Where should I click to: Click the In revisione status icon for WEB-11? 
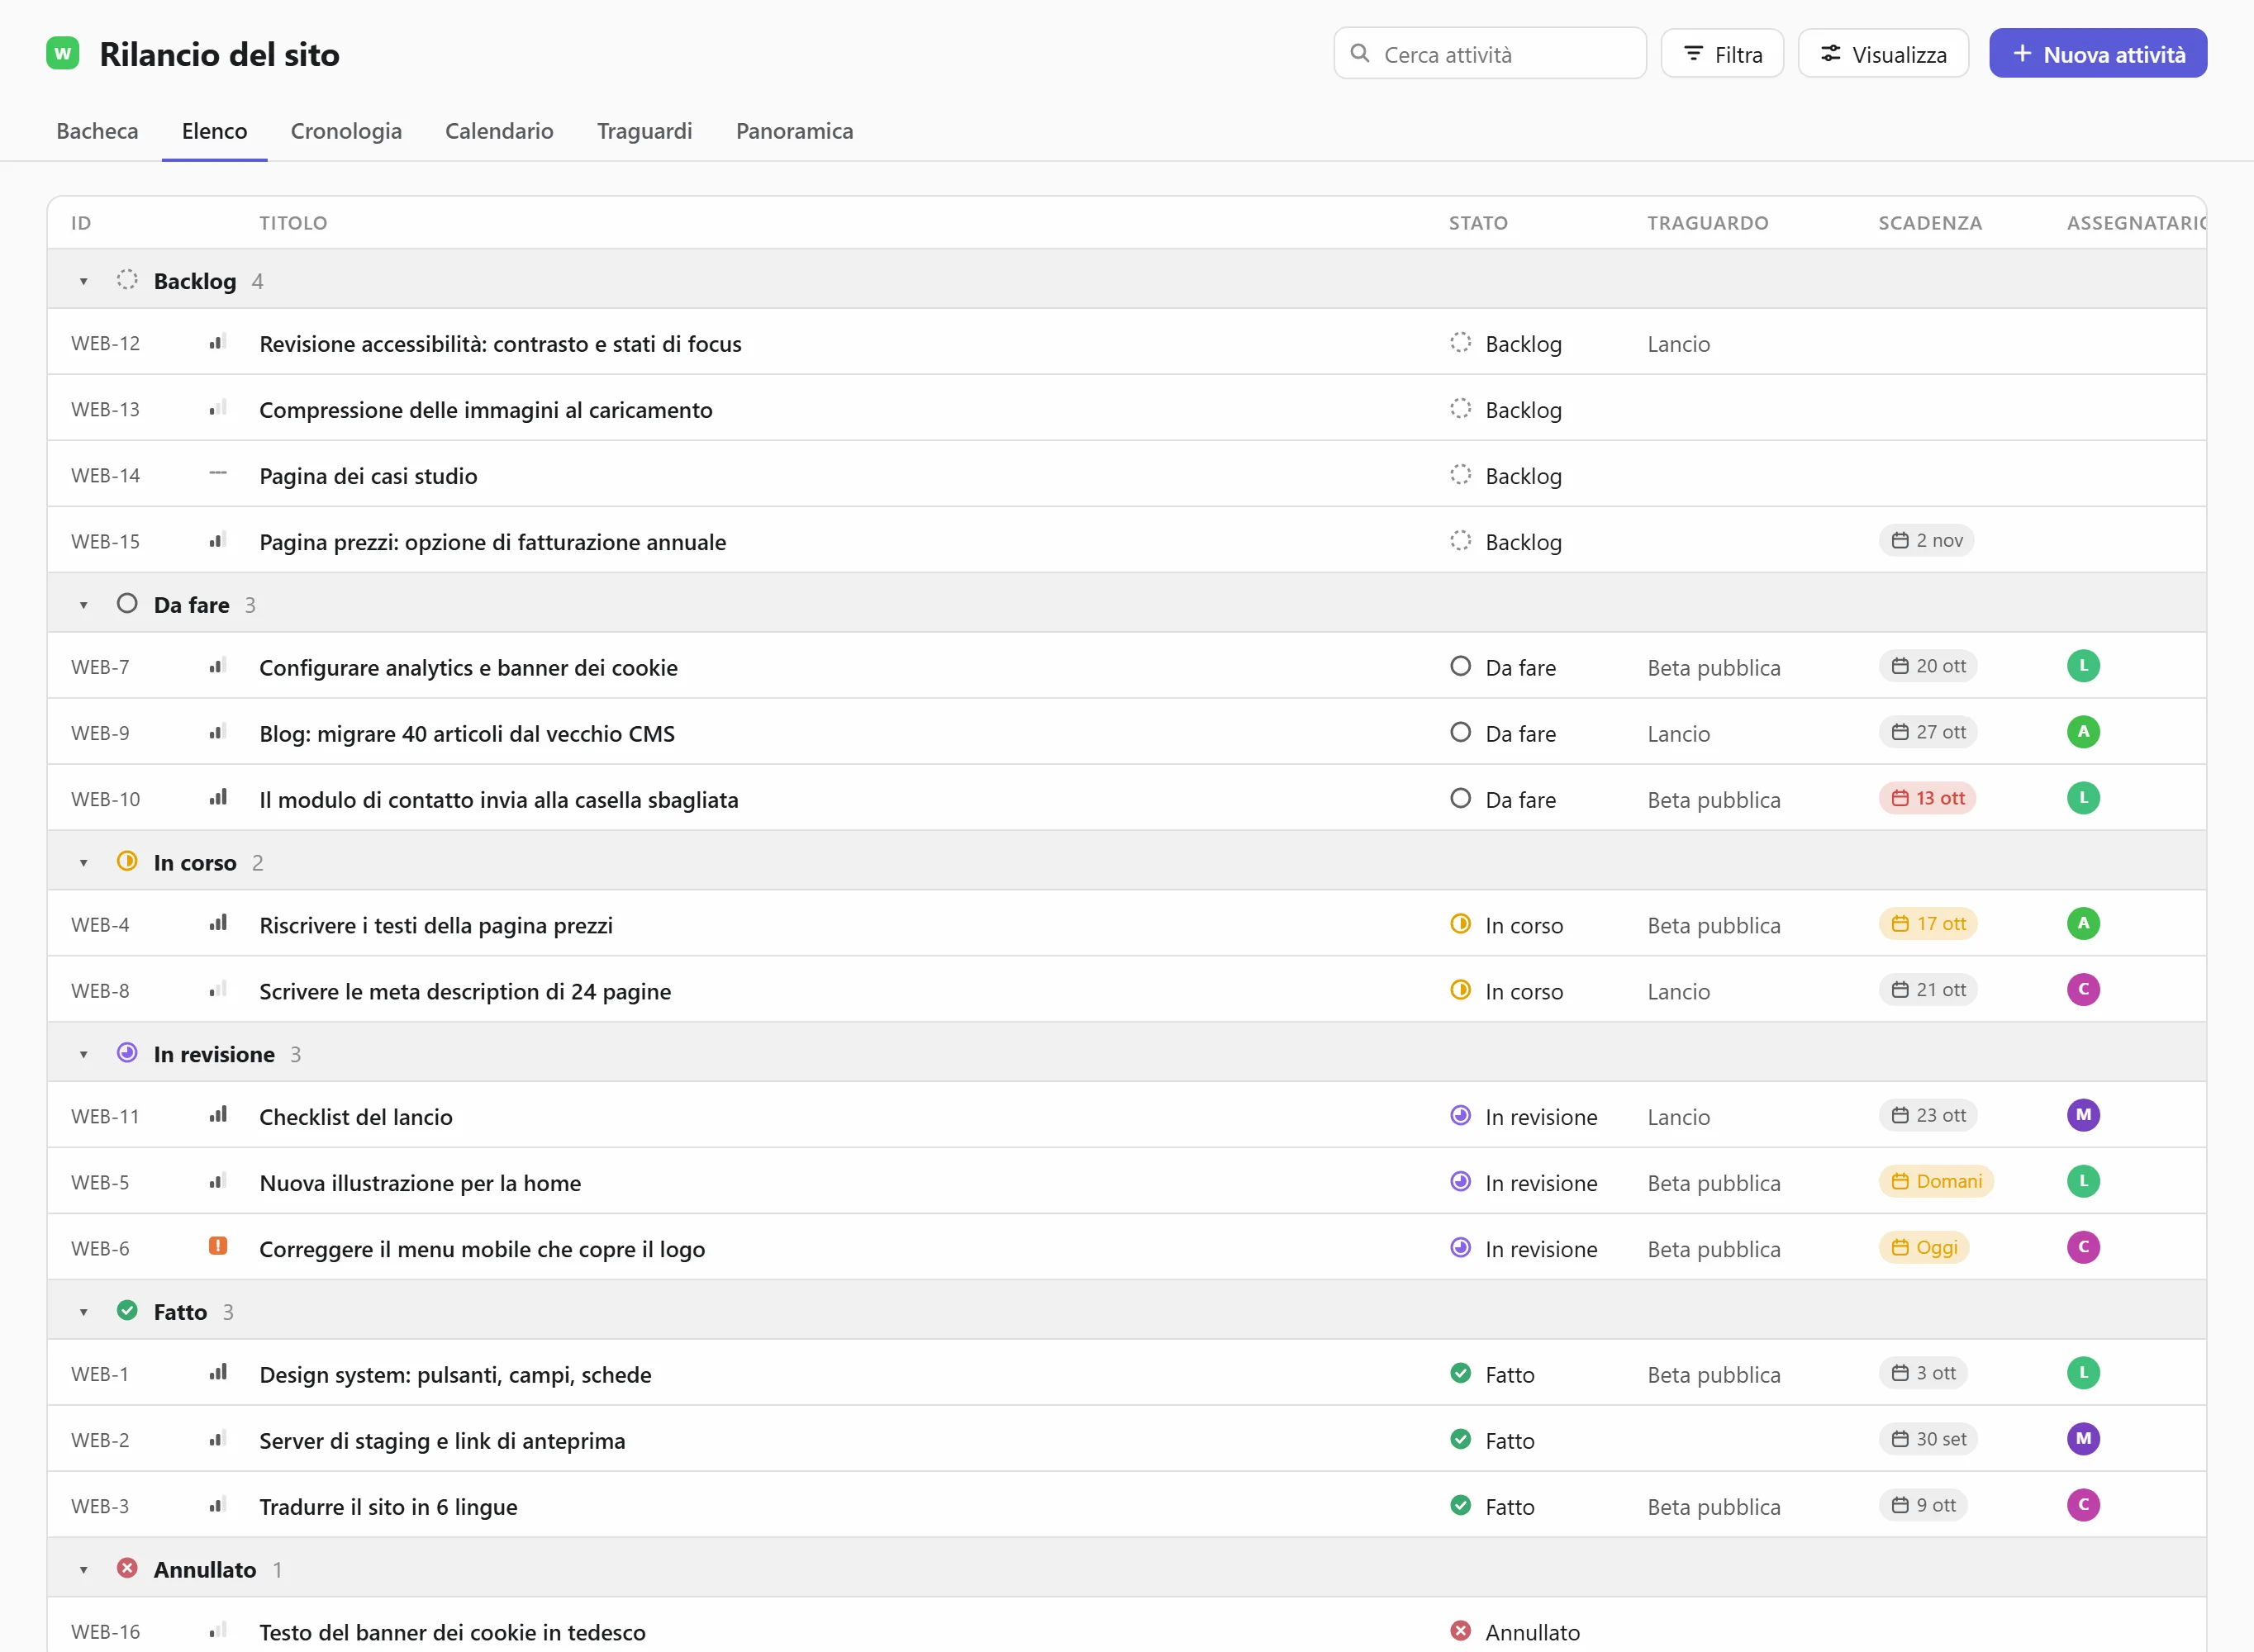point(1461,1115)
